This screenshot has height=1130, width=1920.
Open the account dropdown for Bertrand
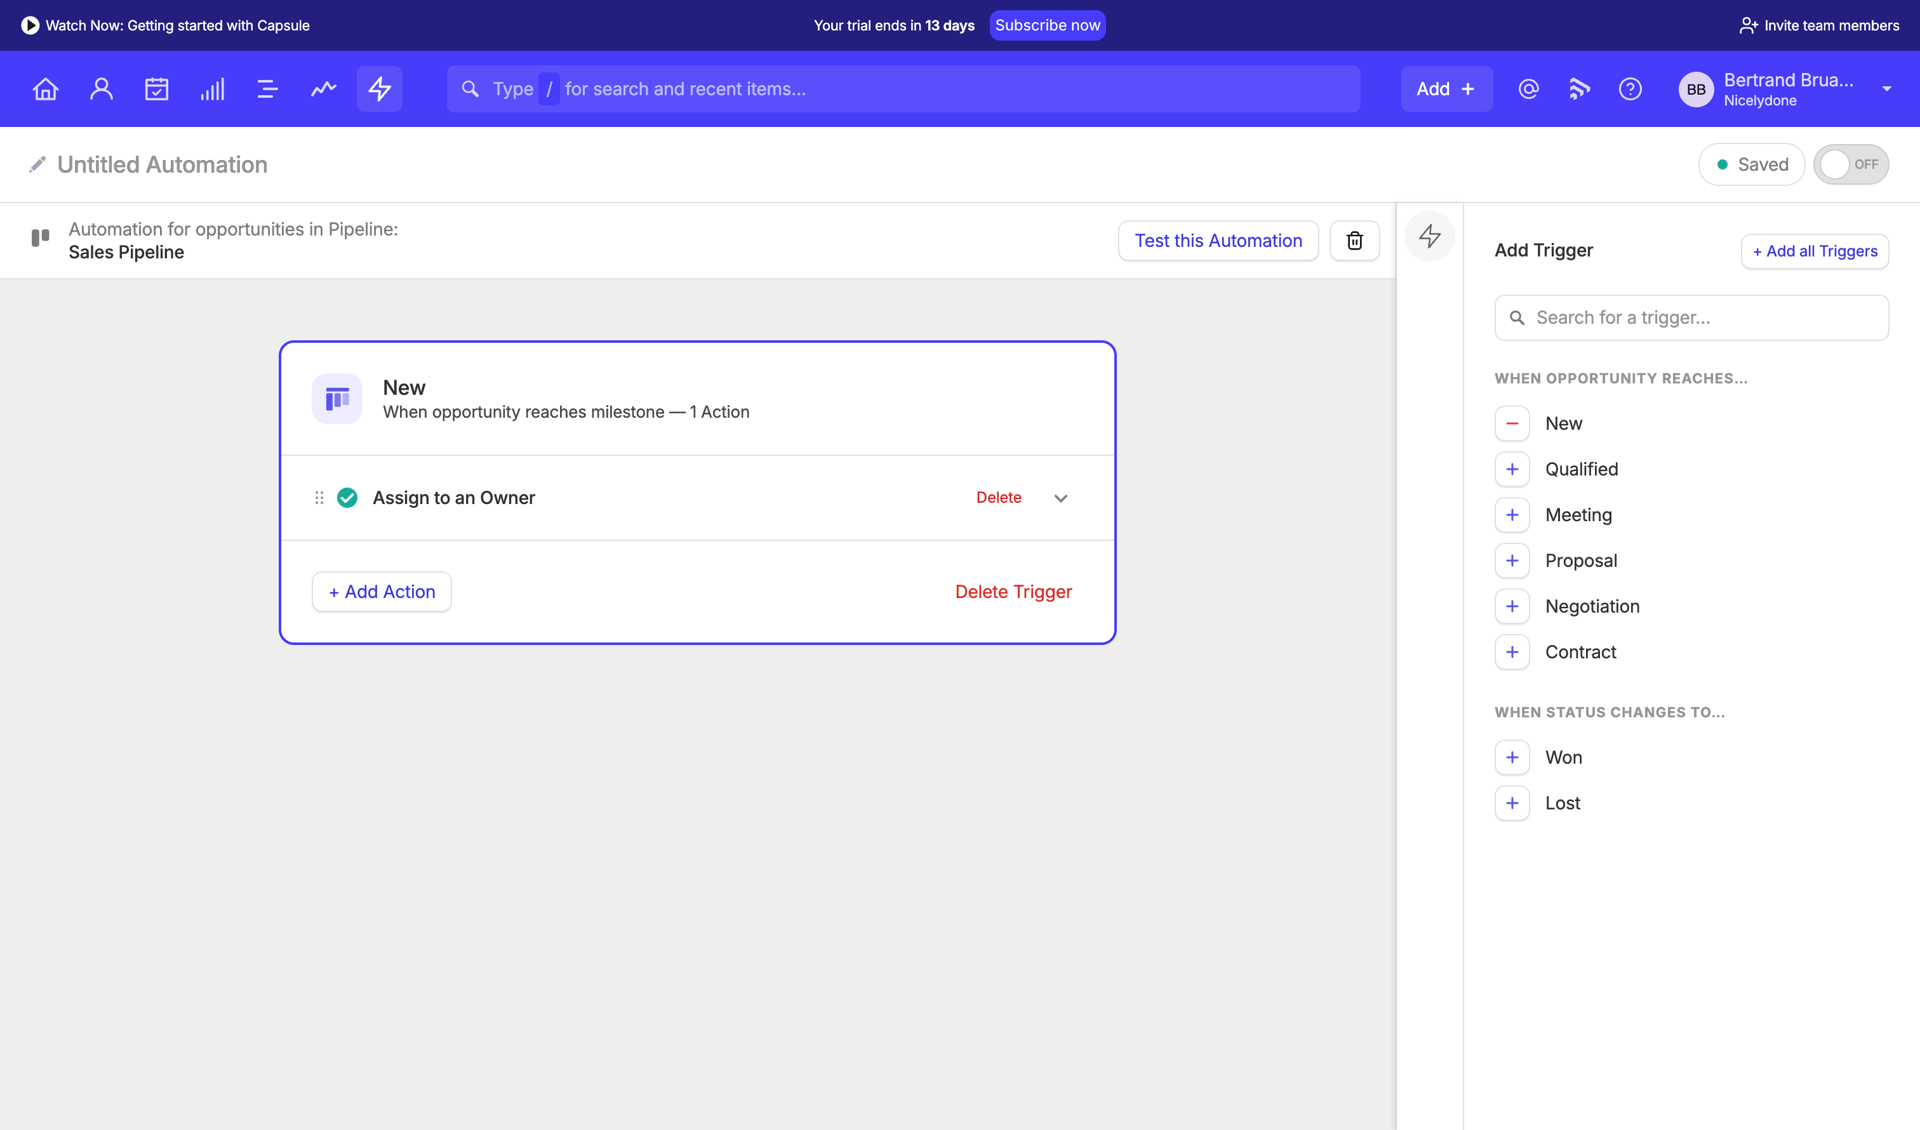(x=1887, y=89)
